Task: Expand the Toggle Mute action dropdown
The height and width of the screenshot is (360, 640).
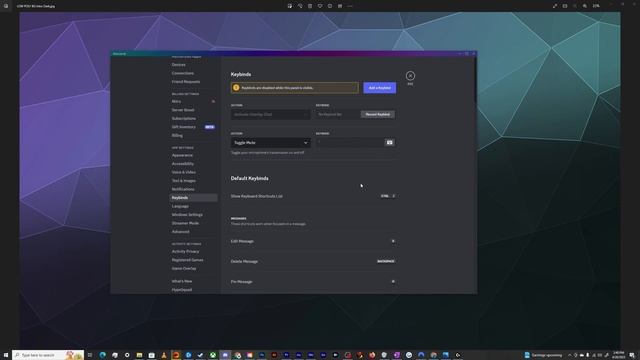Action: (270, 142)
